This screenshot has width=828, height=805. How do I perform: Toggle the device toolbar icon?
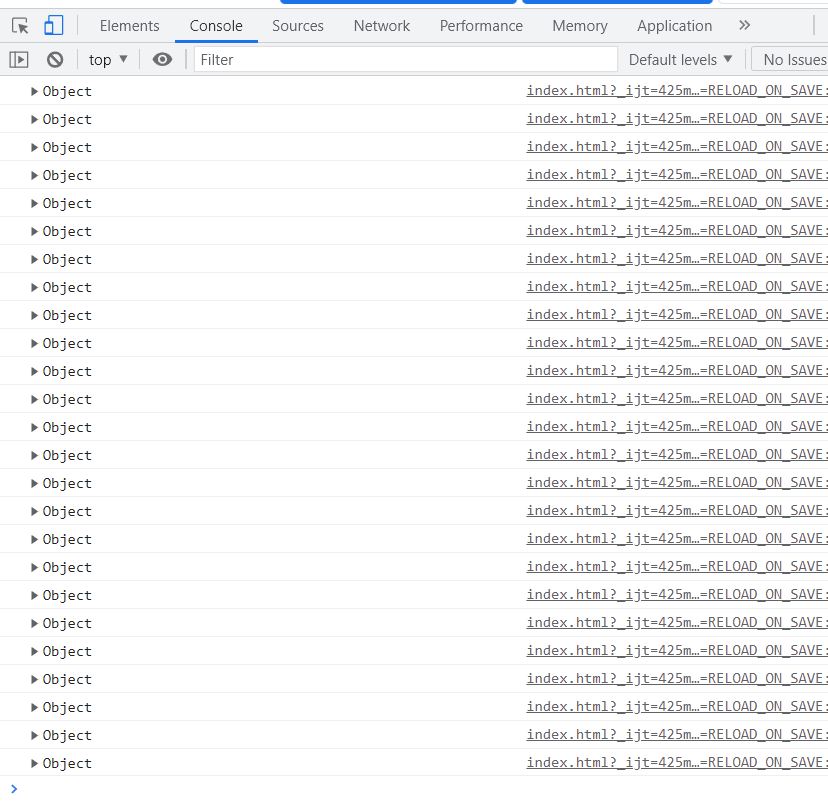tap(53, 25)
